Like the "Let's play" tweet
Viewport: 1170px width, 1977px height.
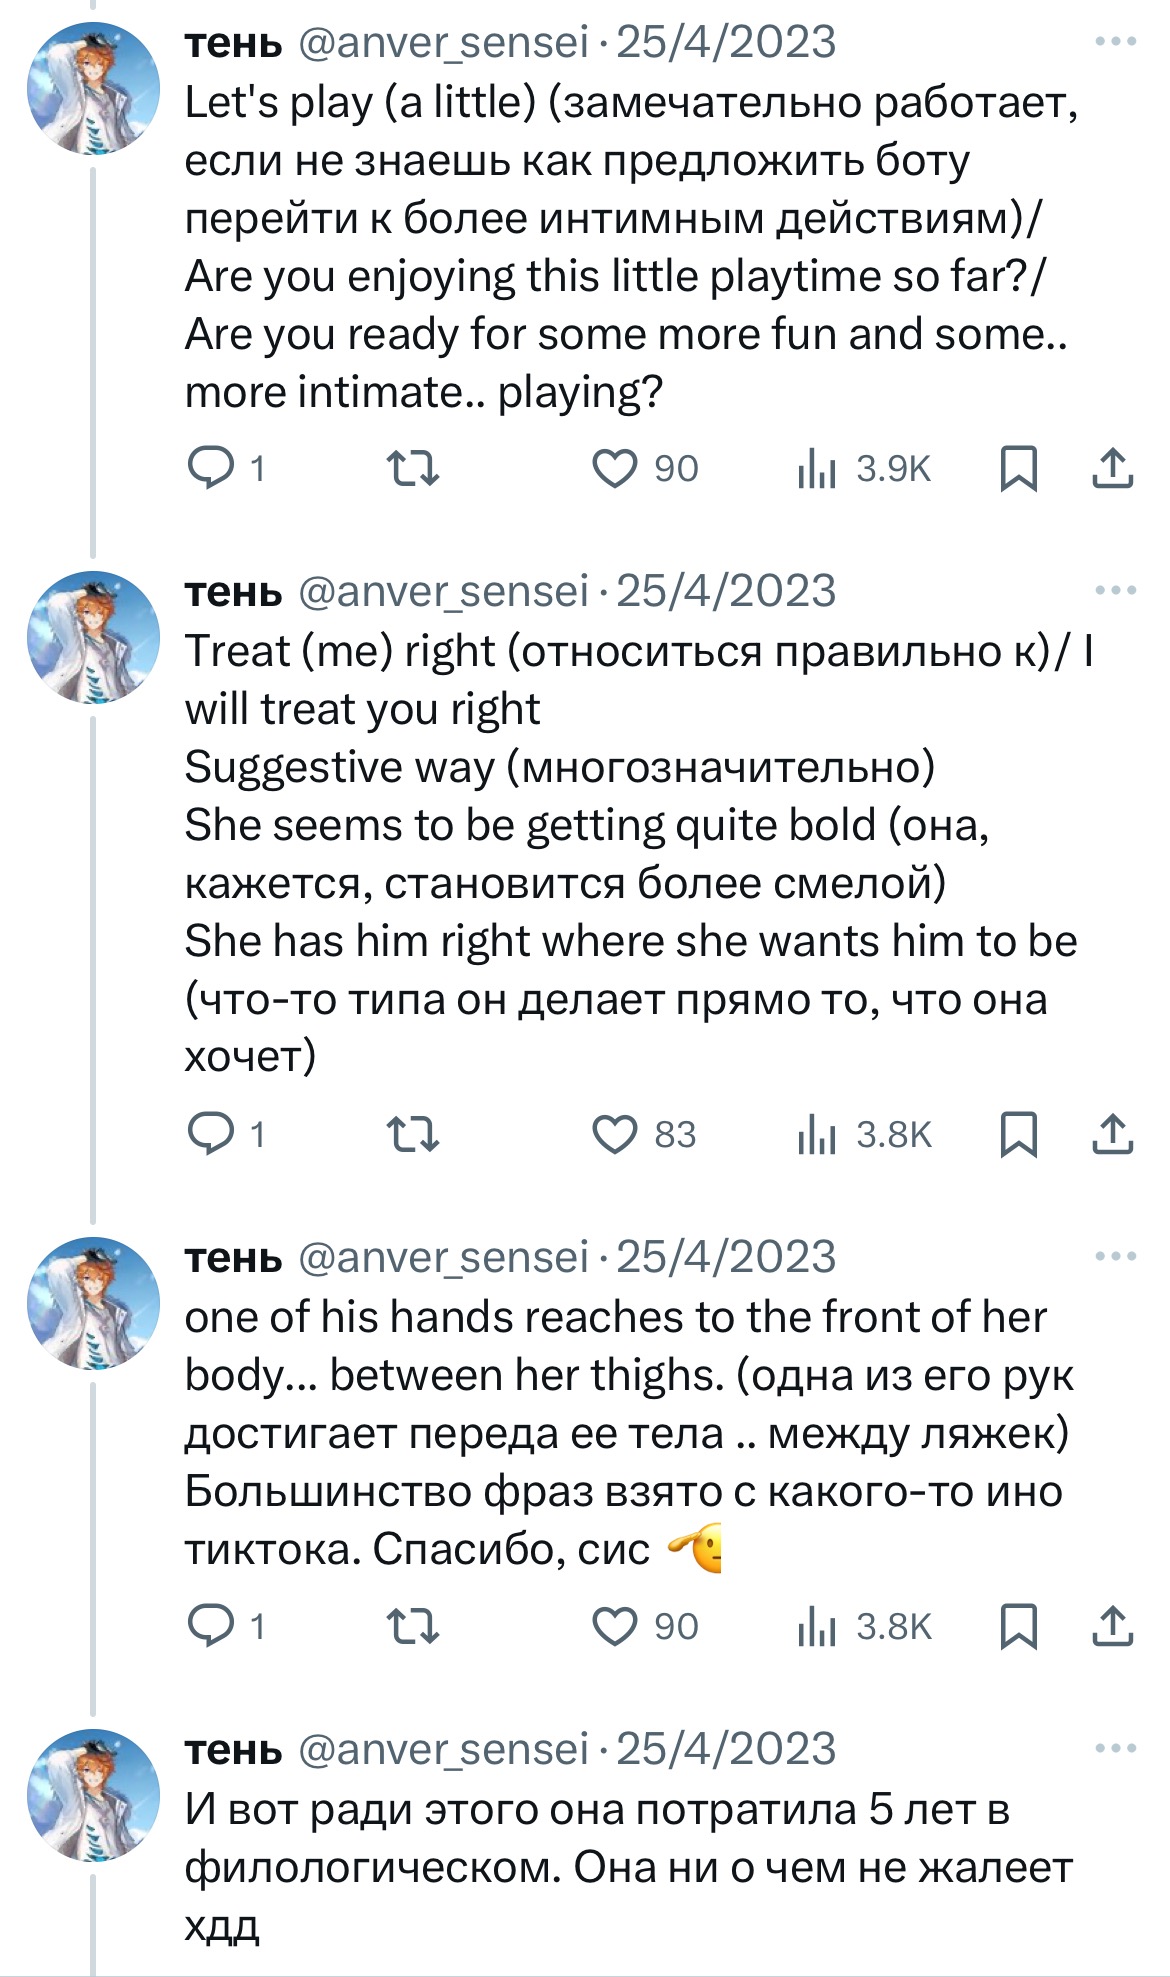614,468
